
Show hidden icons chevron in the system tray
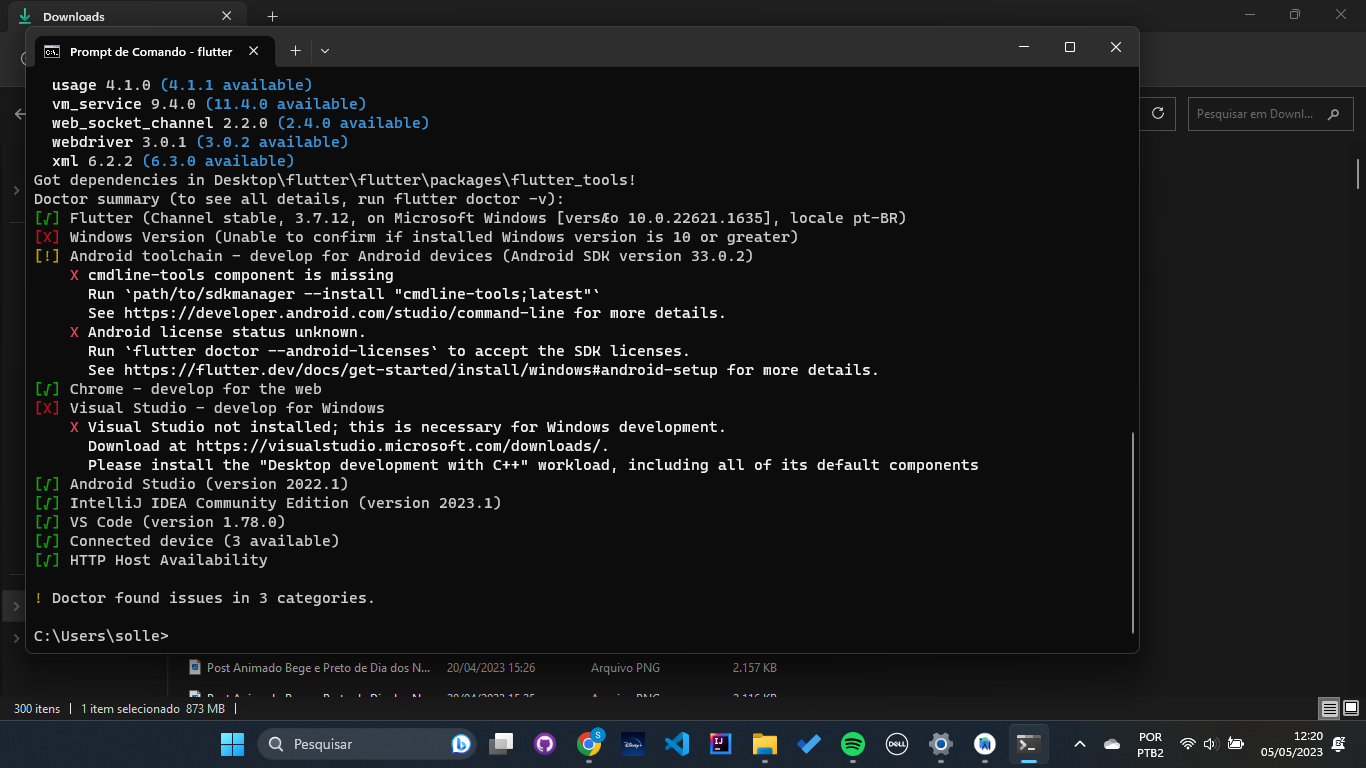[1080, 744]
